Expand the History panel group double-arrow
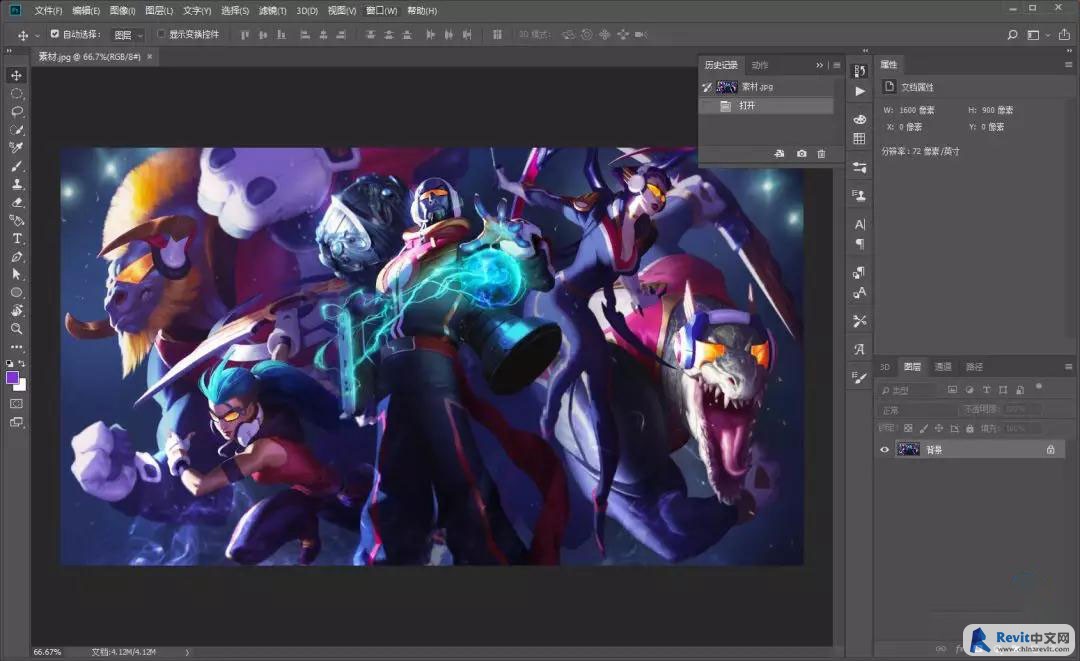Image resolution: width=1080 pixels, height=661 pixels. (x=820, y=65)
